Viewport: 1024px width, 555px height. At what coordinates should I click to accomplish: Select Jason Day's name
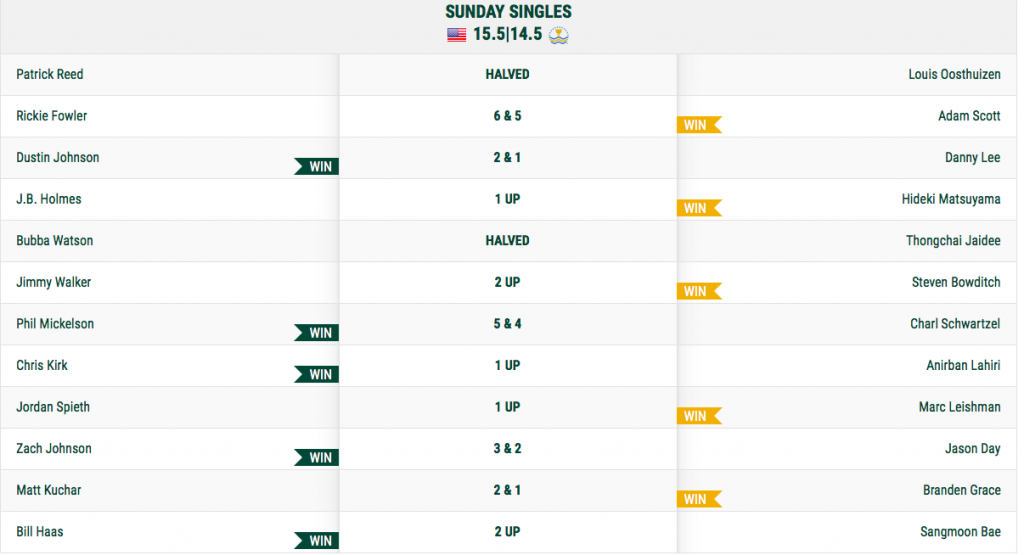pos(972,449)
